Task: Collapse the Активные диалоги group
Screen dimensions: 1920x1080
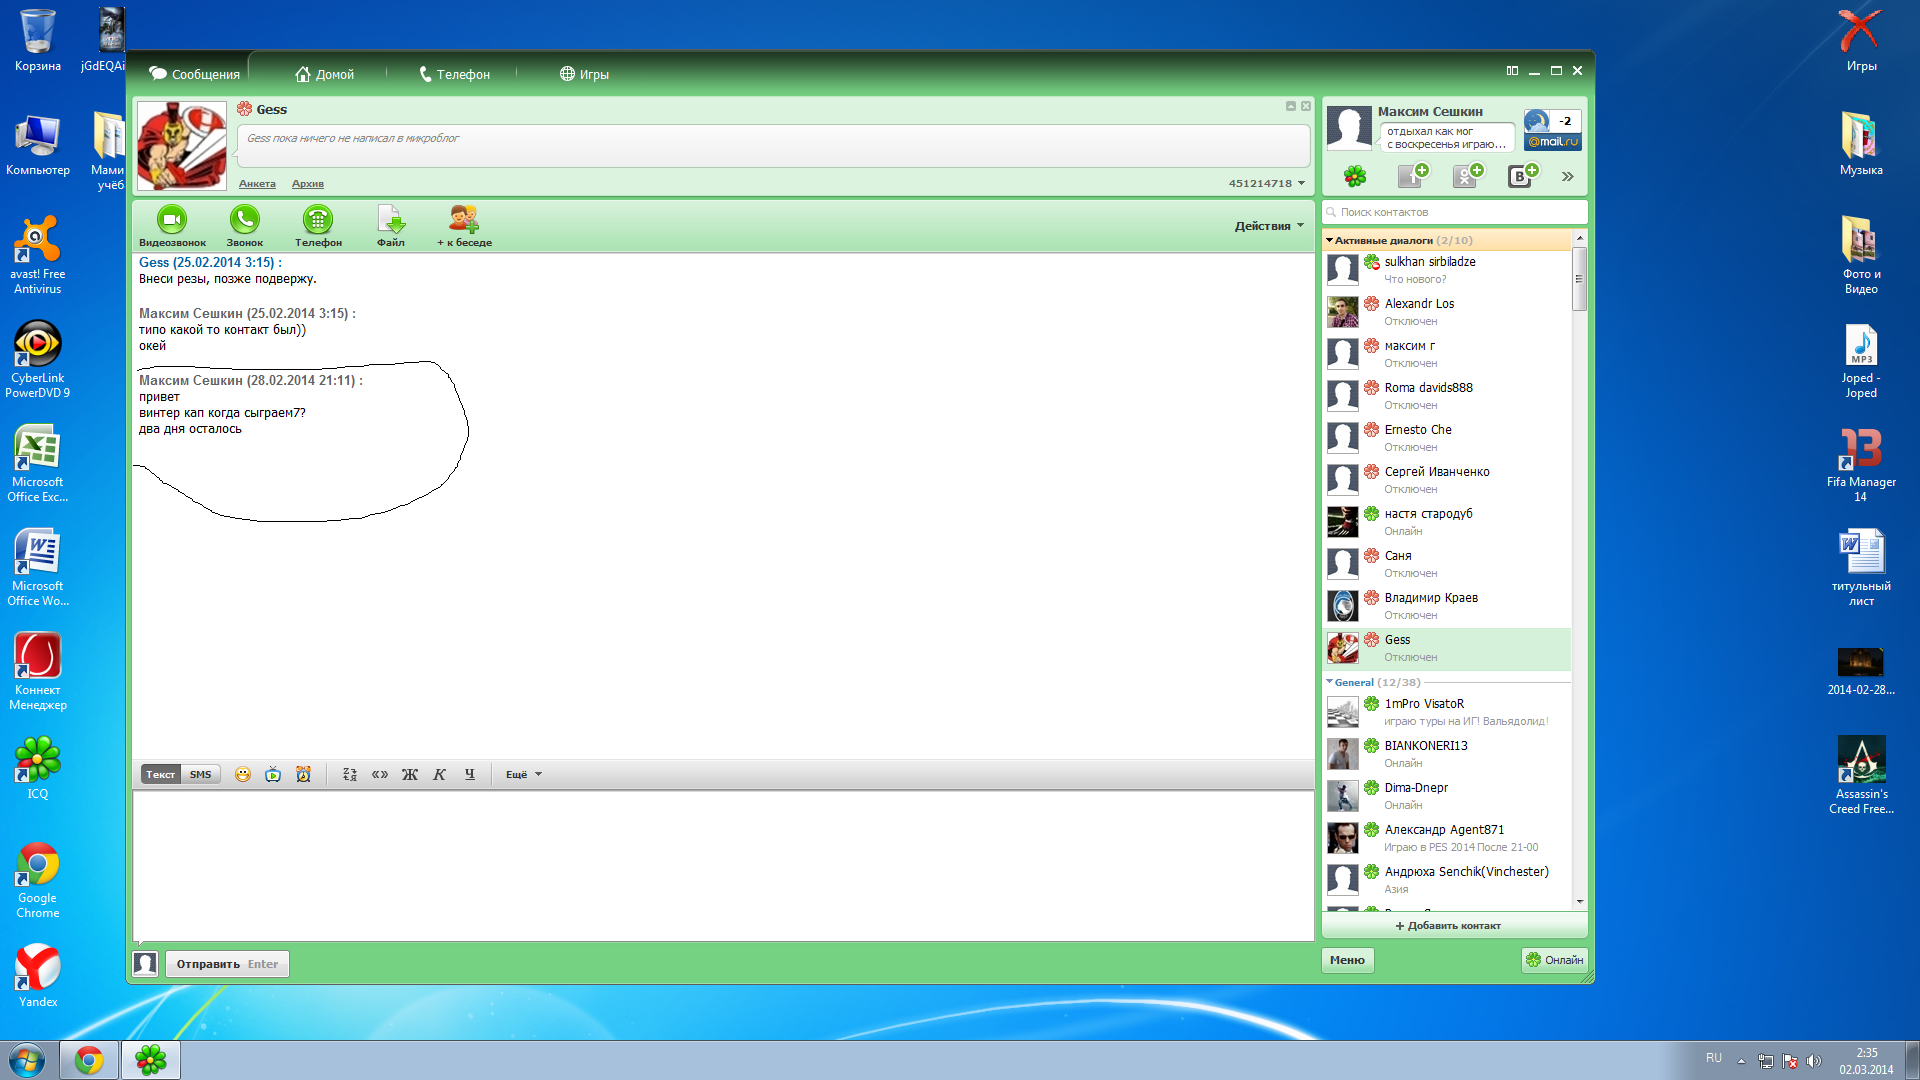Action: tap(1329, 240)
